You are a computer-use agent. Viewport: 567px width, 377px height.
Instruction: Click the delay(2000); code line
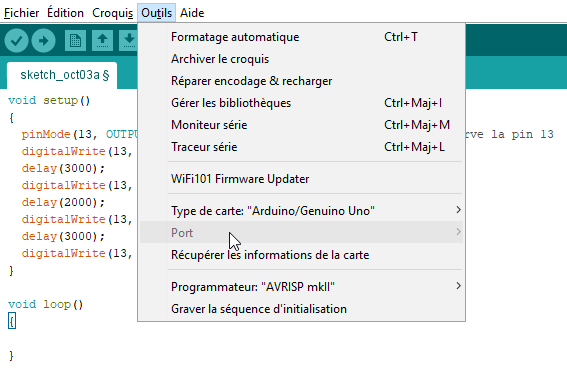point(63,202)
